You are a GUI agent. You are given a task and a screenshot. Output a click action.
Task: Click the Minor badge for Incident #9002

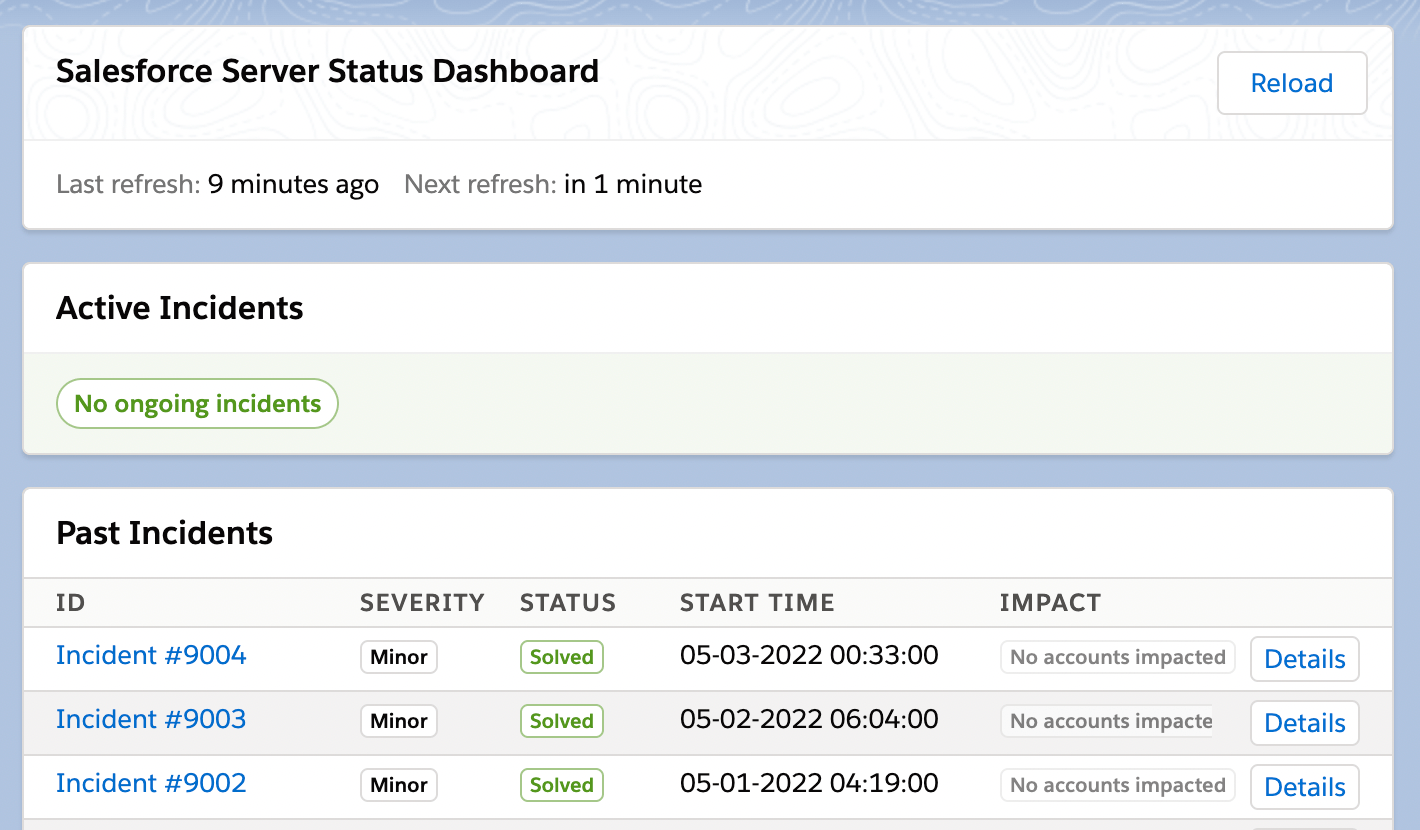click(399, 785)
